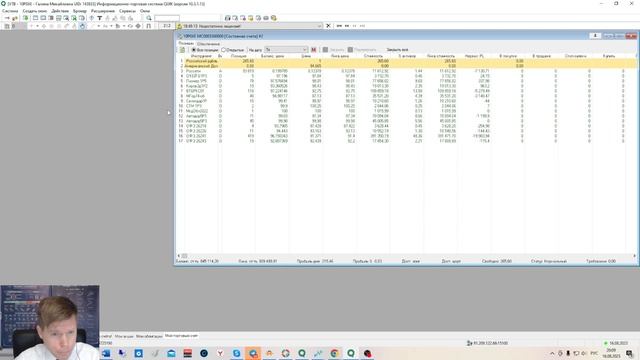
Task: Click the volume icon in system tray
Action: pyautogui.click(x=584, y=353)
